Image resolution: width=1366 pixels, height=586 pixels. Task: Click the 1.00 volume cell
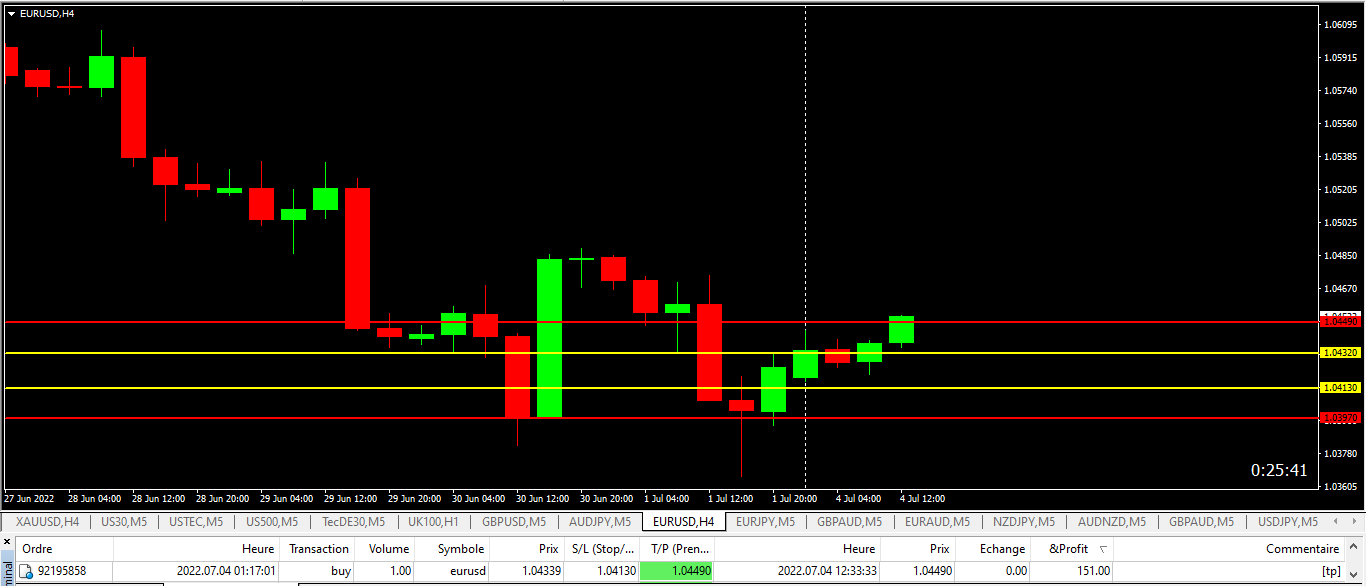click(399, 571)
